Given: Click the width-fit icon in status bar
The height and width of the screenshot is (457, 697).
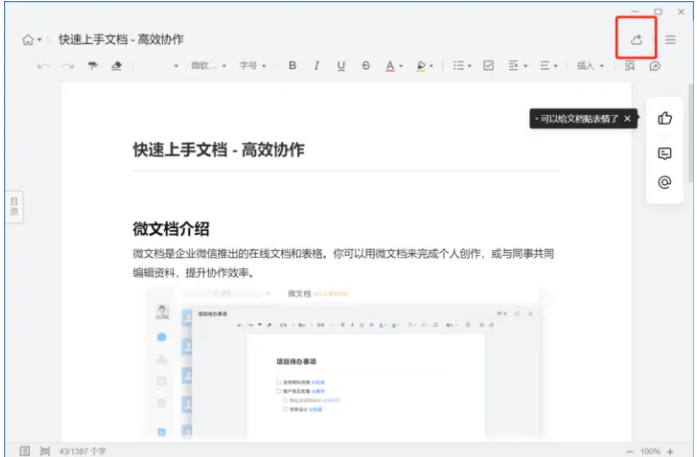Looking at the screenshot, I should point(45,451).
